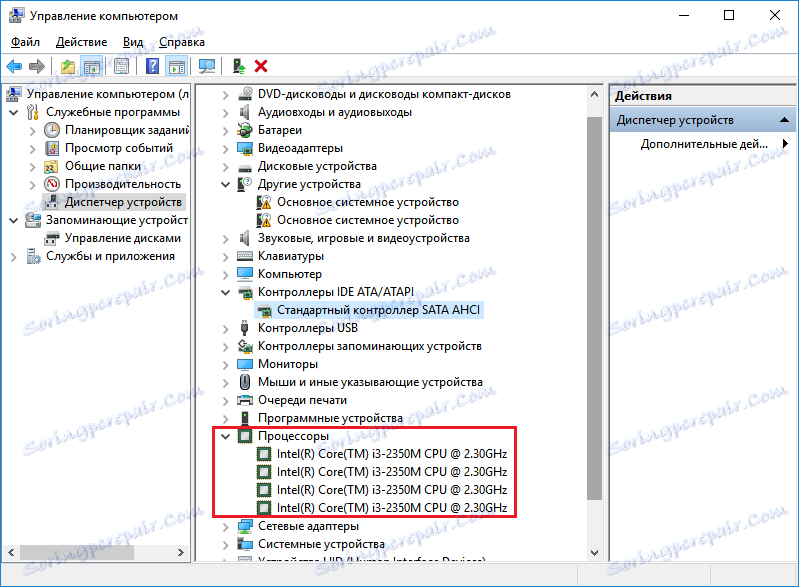Expand DVD-дисководы и дисководы компакт-дисков node
The height and width of the screenshot is (587, 799).
click(x=226, y=95)
